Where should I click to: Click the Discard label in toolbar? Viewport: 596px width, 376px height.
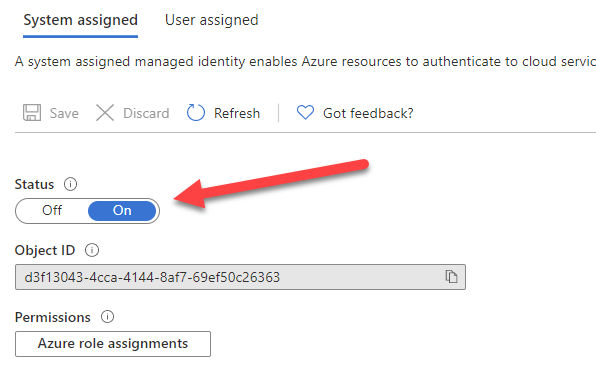point(146,113)
